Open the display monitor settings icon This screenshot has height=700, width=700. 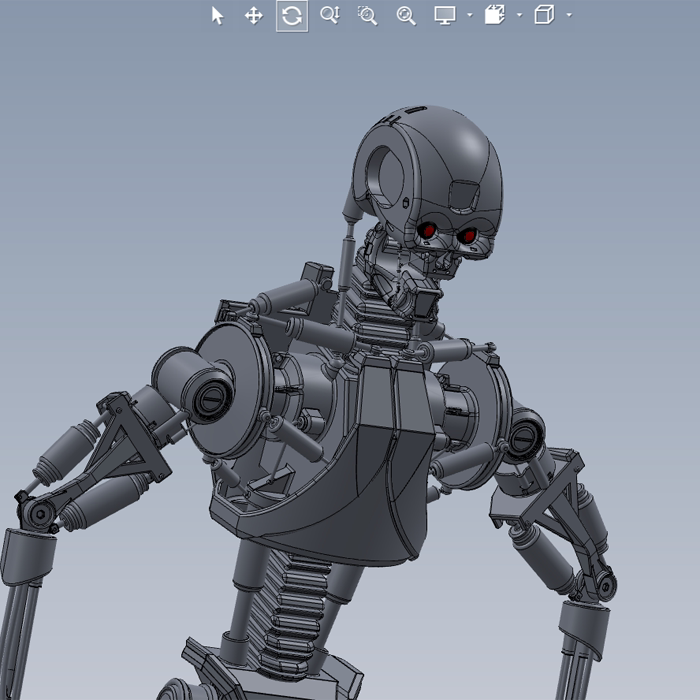coord(445,16)
